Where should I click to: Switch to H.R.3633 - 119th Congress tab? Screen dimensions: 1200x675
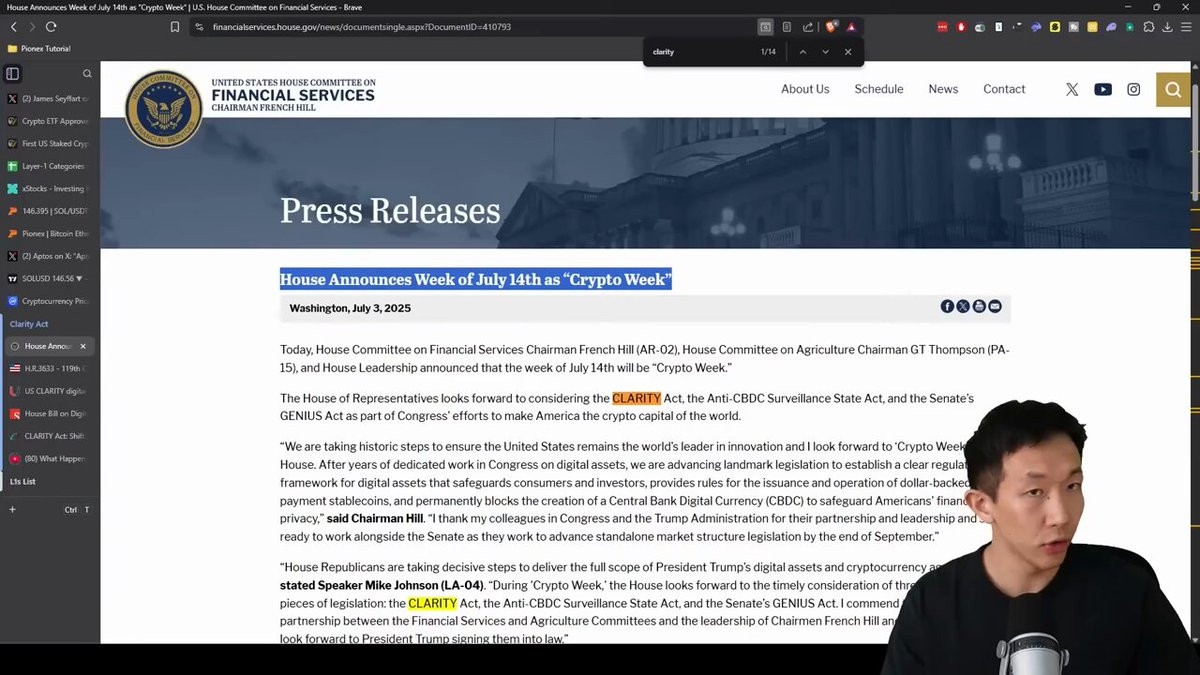point(49,369)
